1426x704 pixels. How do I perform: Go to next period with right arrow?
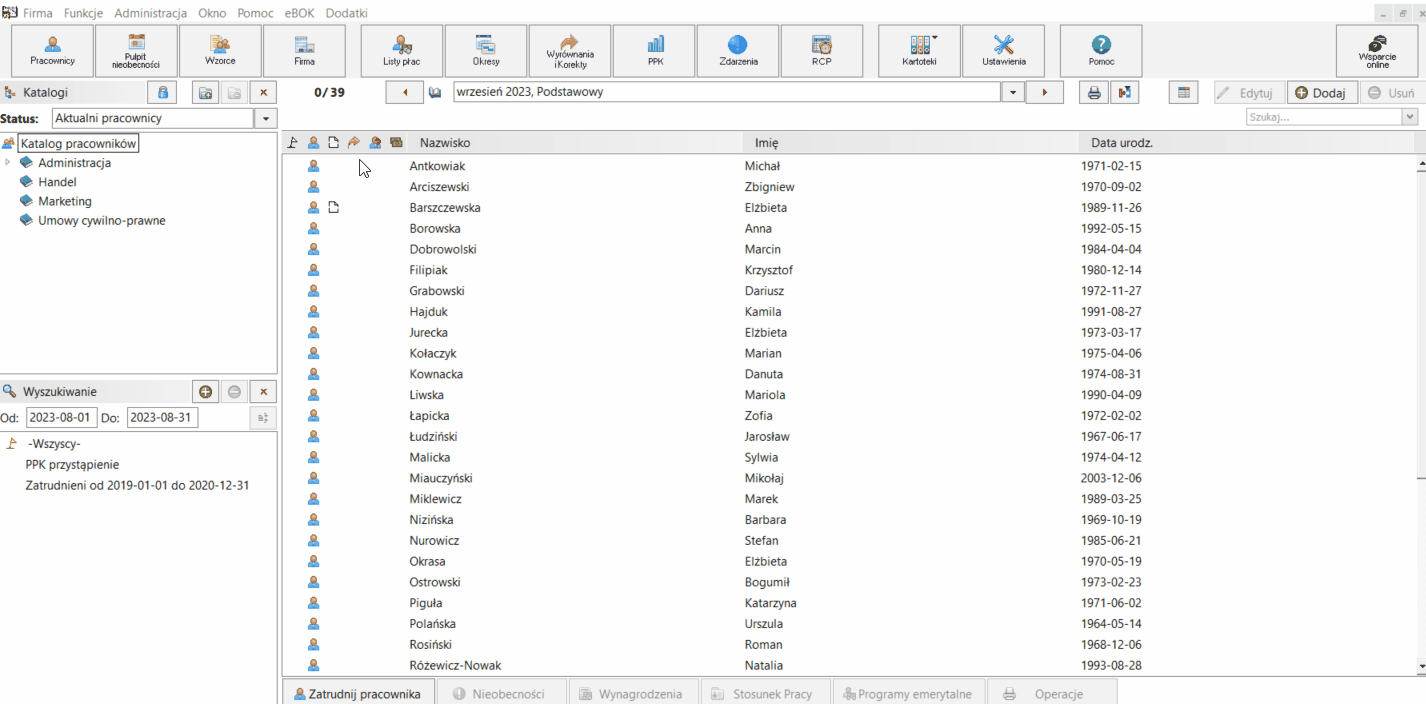(1045, 93)
